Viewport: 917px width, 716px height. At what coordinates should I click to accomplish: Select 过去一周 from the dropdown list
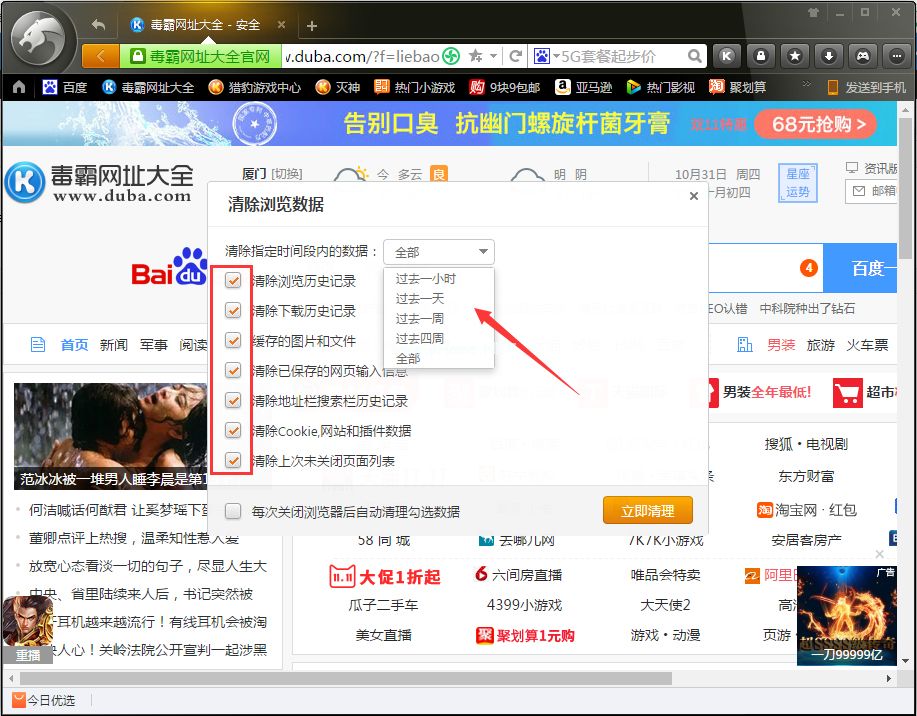(x=418, y=318)
